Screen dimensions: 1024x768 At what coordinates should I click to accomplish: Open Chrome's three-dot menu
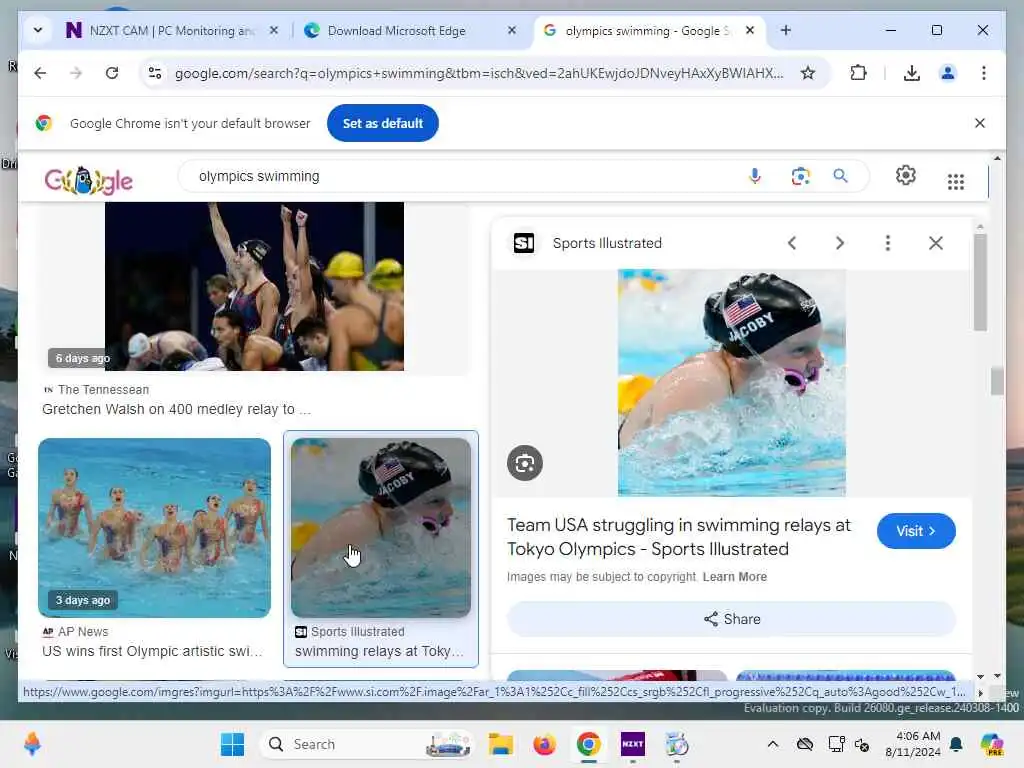pos(984,73)
